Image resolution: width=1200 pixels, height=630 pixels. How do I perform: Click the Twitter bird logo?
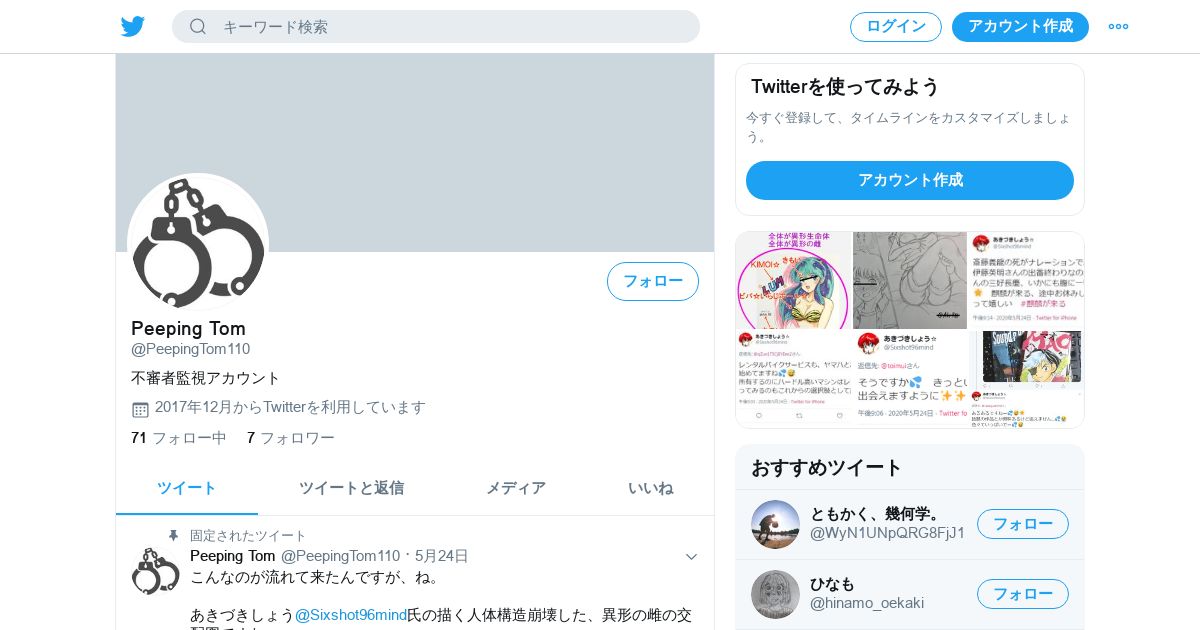coord(133,27)
